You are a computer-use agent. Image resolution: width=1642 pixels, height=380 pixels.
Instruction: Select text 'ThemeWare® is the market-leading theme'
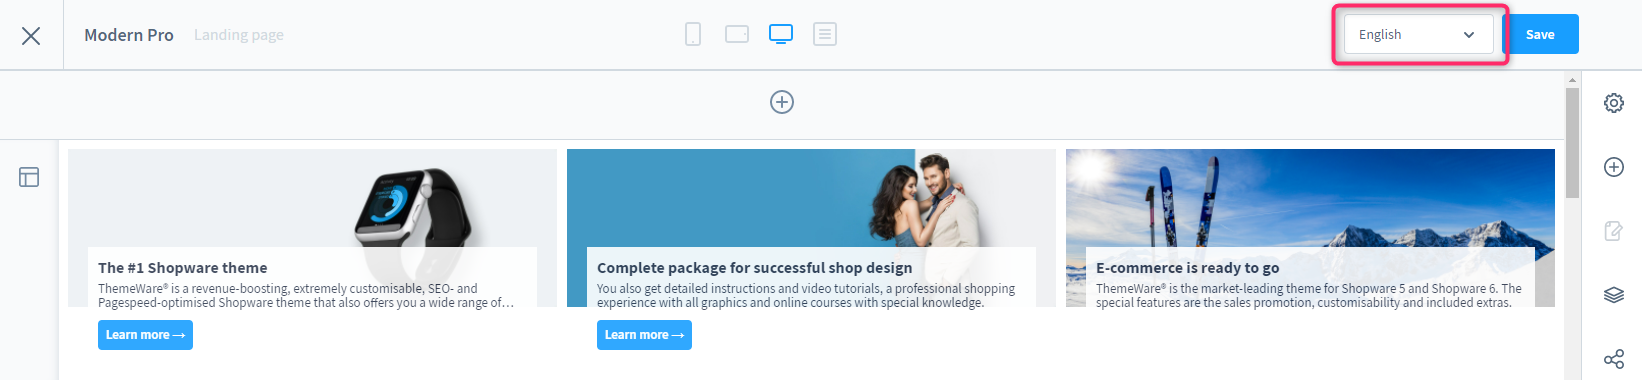[x=1309, y=295]
